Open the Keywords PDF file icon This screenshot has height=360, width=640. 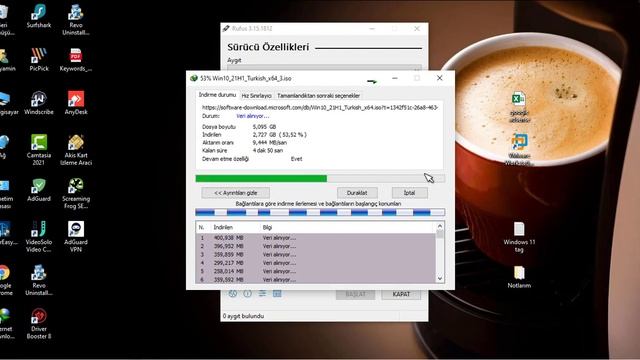(x=76, y=60)
